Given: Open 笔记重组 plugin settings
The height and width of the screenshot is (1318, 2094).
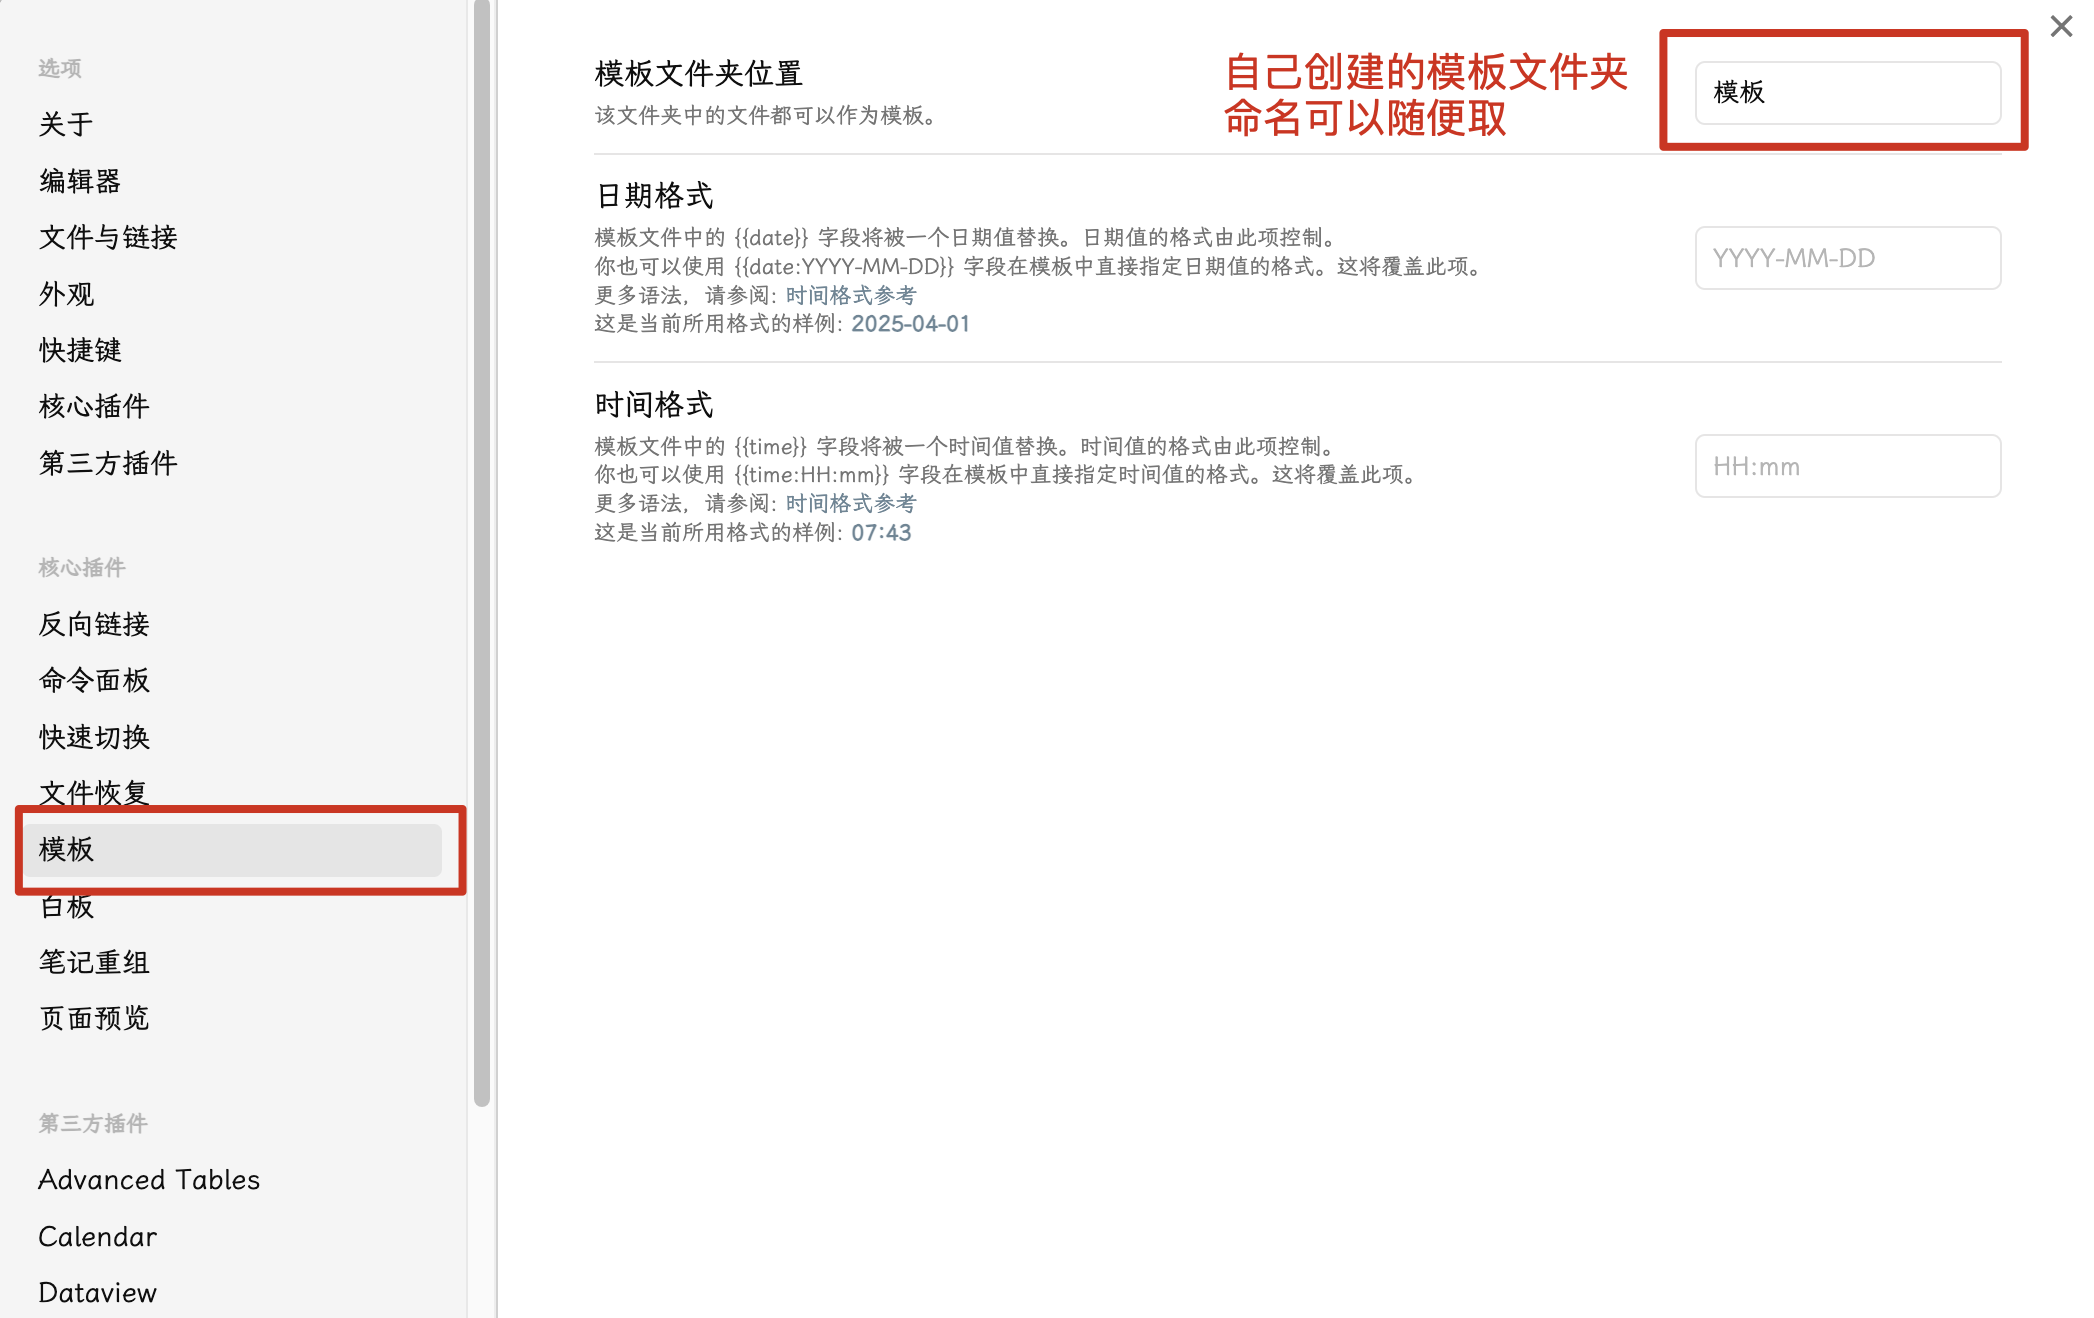Looking at the screenshot, I should [94, 962].
